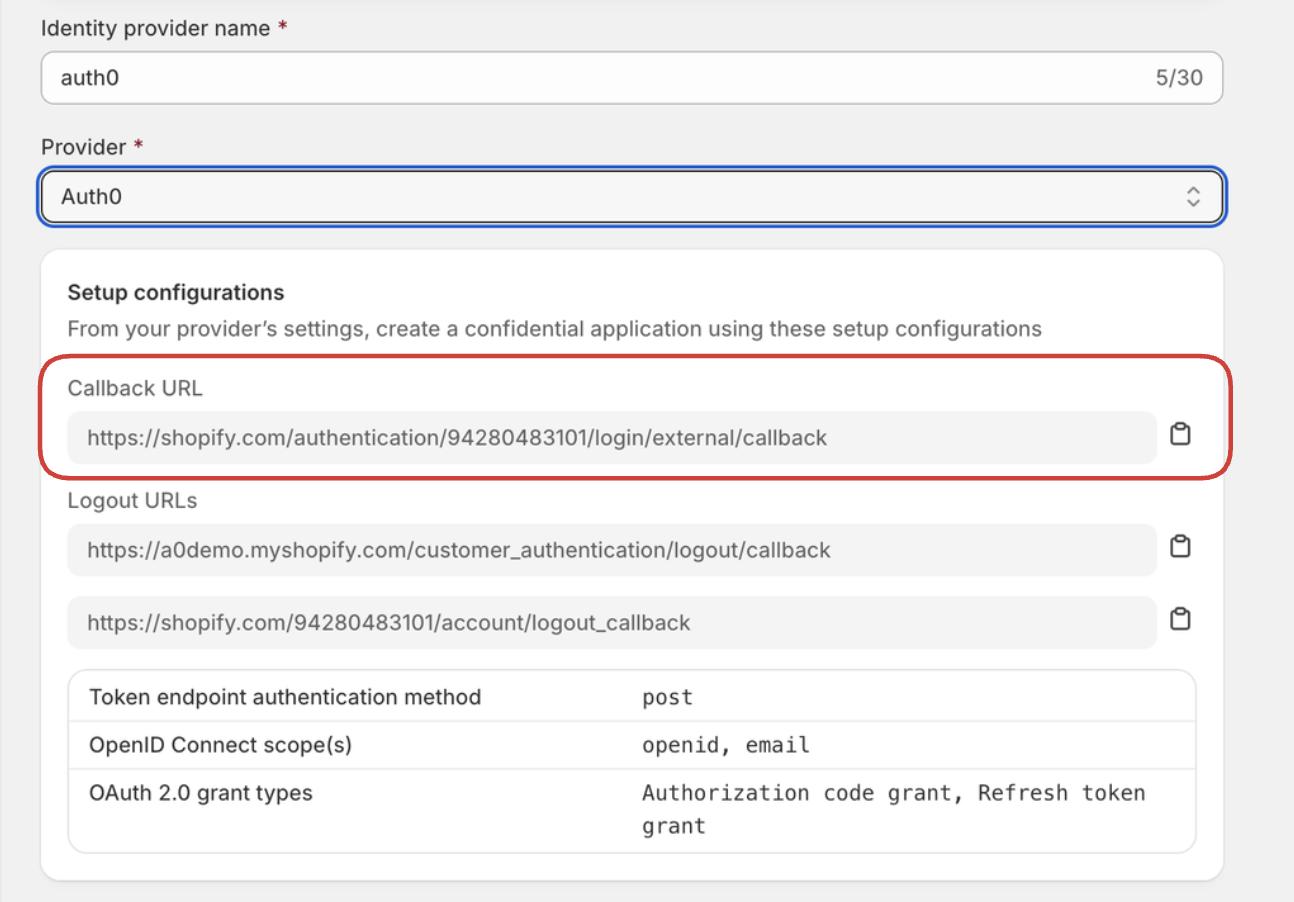Click the 5/30 character counter
The height and width of the screenshot is (902, 1294).
[x=1179, y=78]
